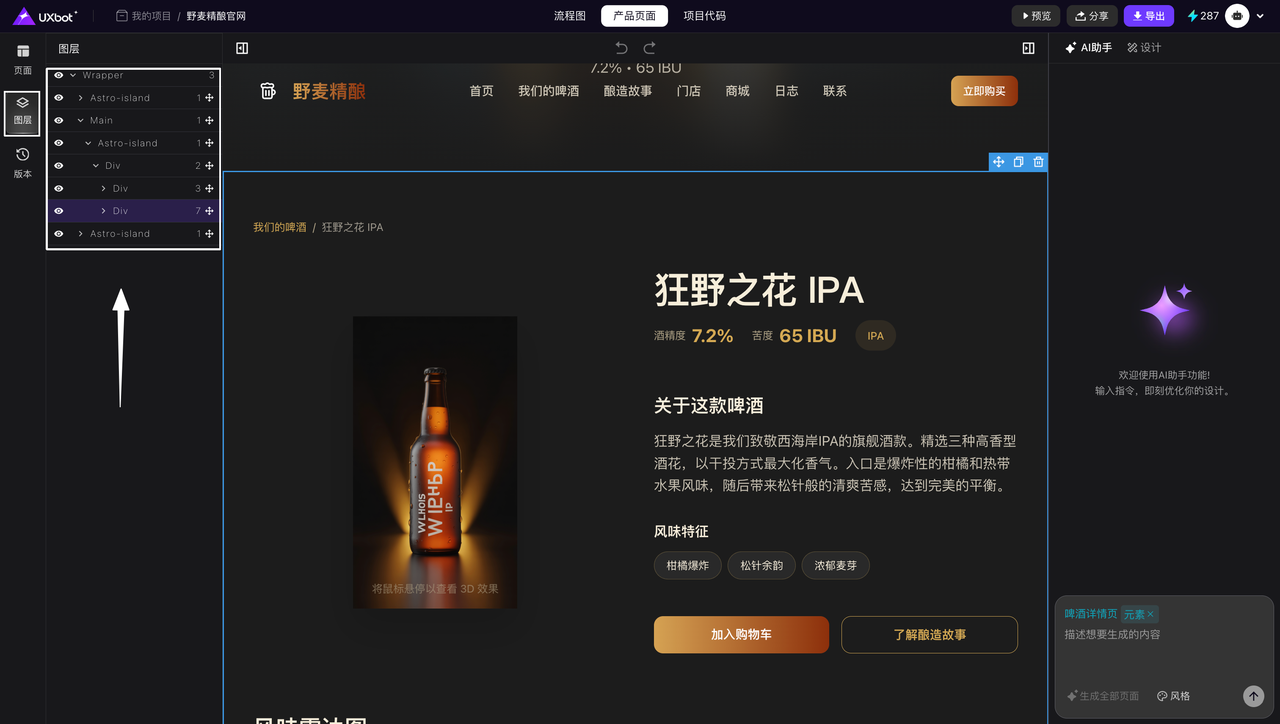Click the 预览 preview button
The height and width of the screenshot is (724, 1280).
tap(1035, 16)
